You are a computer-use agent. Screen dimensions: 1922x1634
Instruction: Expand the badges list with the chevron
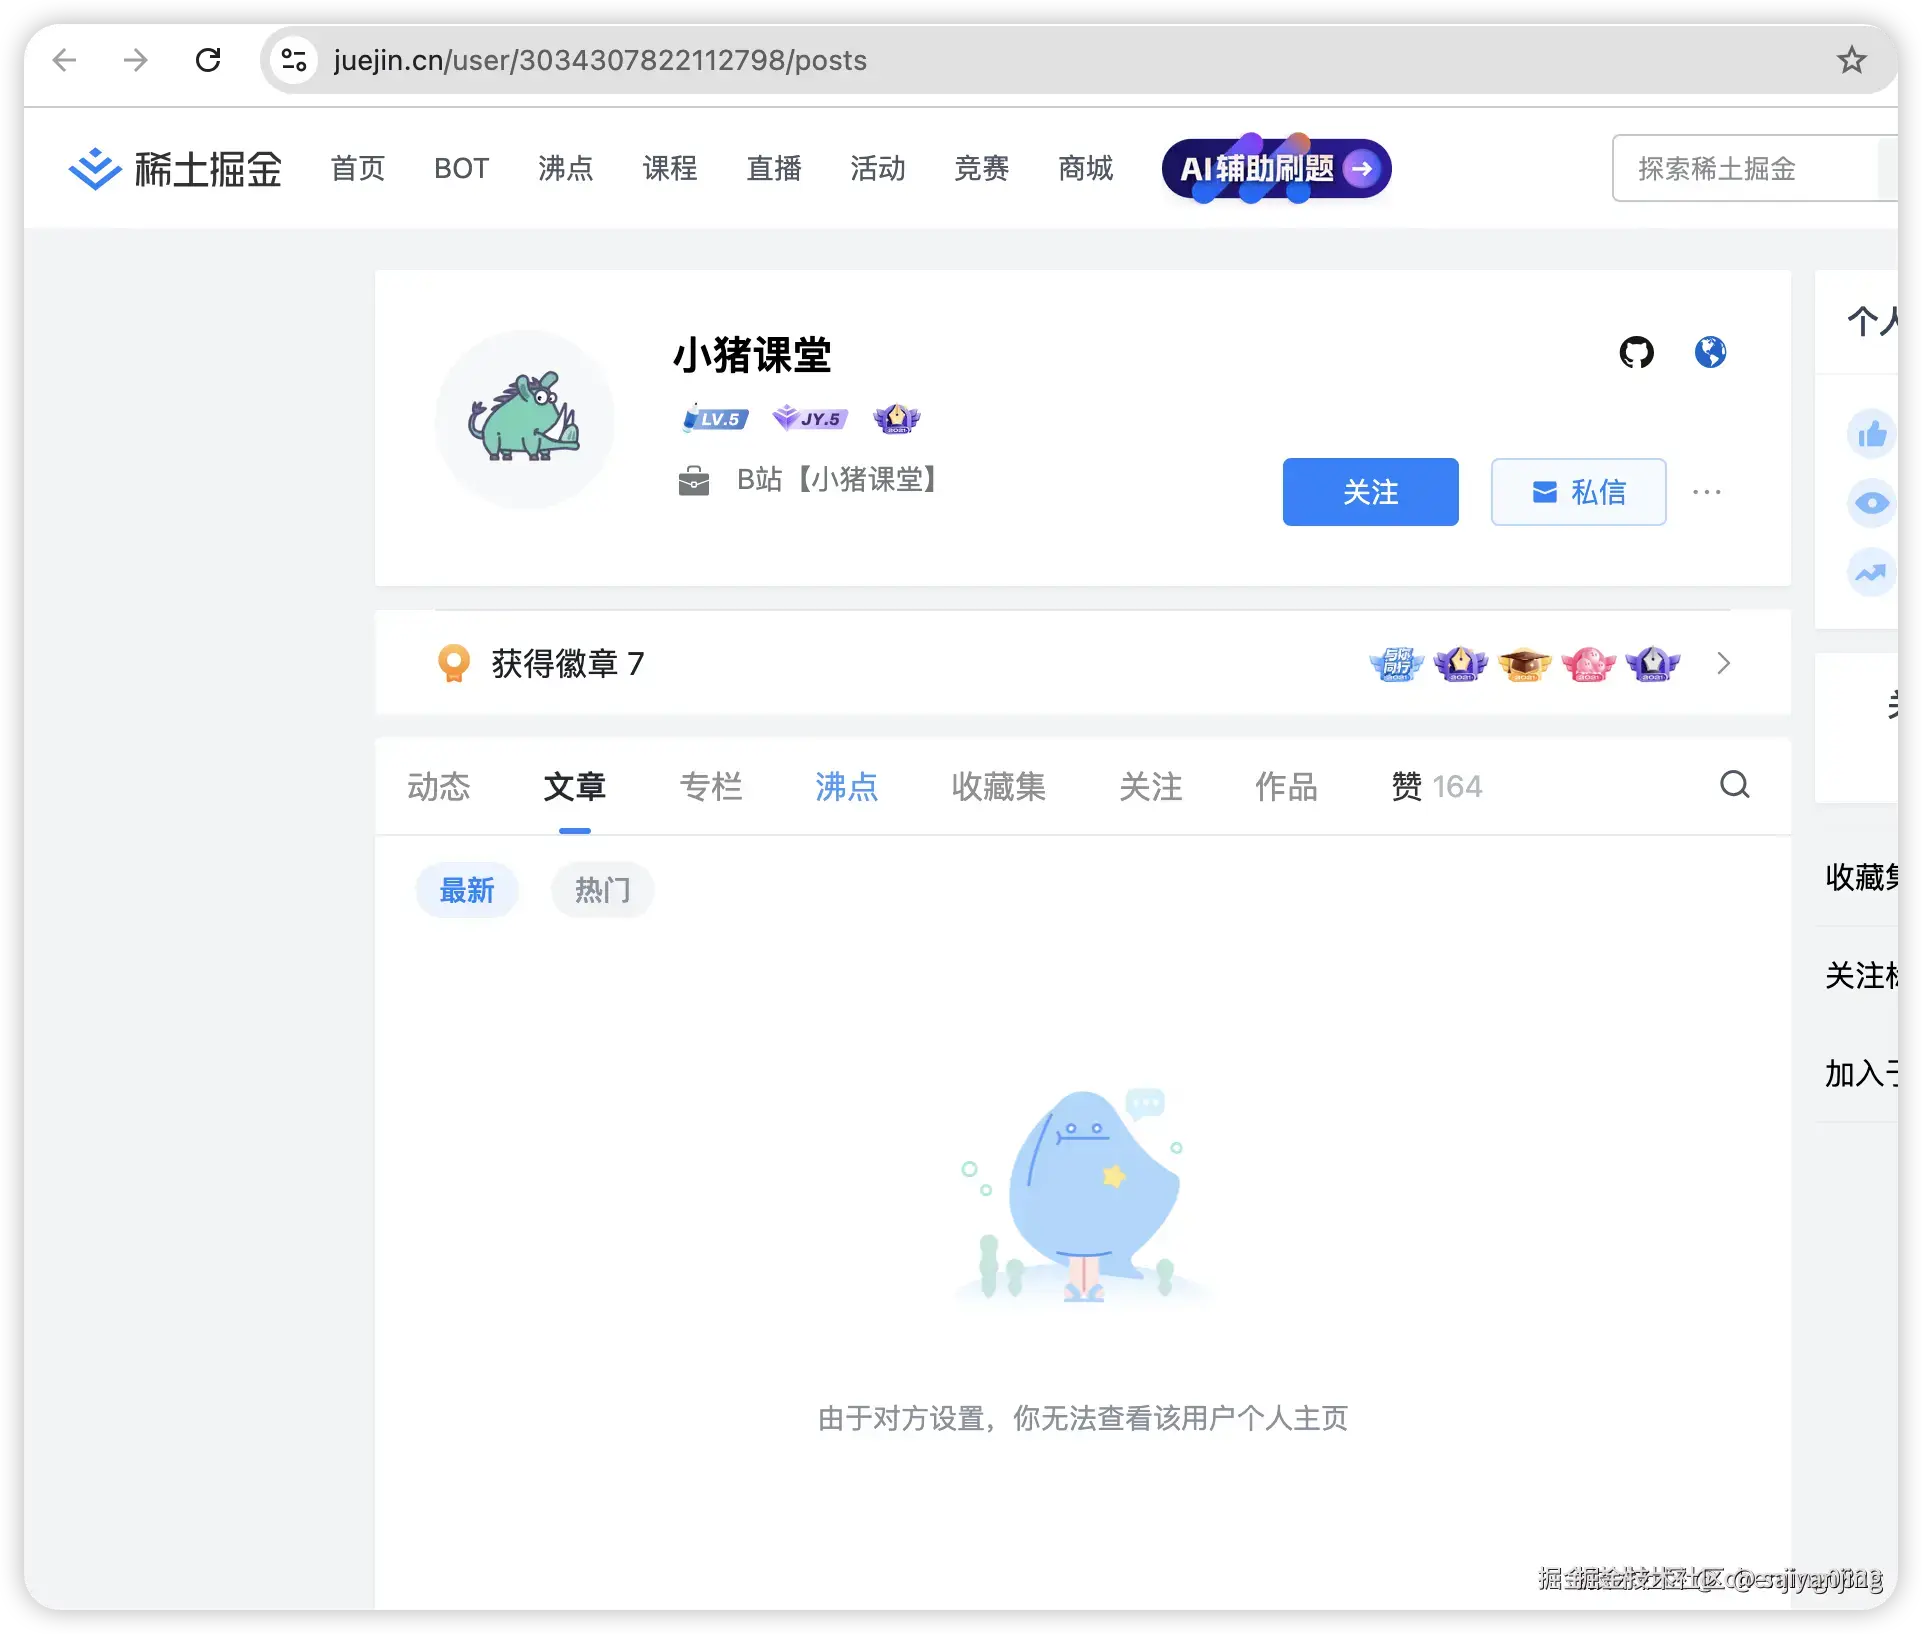tap(1722, 663)
